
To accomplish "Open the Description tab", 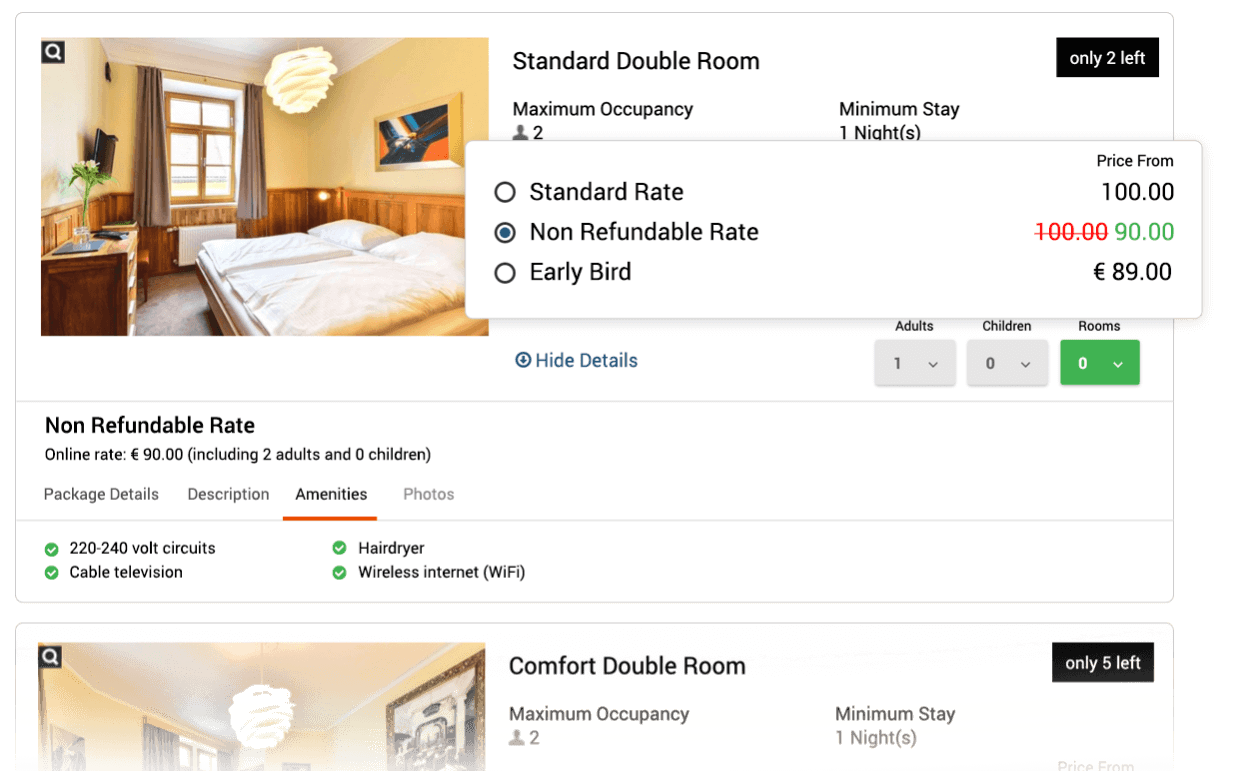I will [228, 494].
